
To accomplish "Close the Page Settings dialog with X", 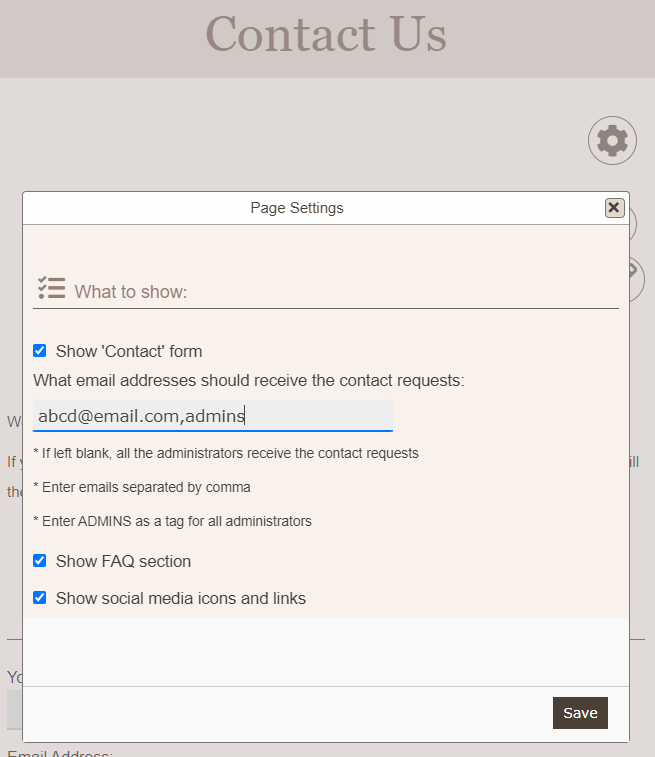I will coord(614,208).
